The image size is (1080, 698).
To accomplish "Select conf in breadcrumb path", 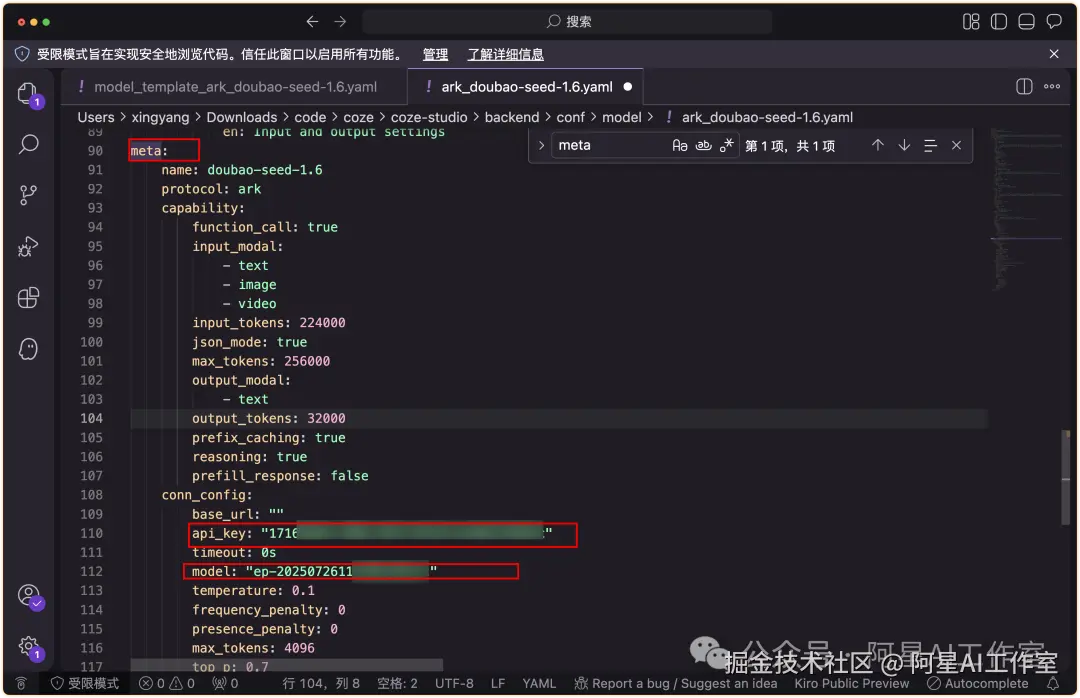I will 570,117.
